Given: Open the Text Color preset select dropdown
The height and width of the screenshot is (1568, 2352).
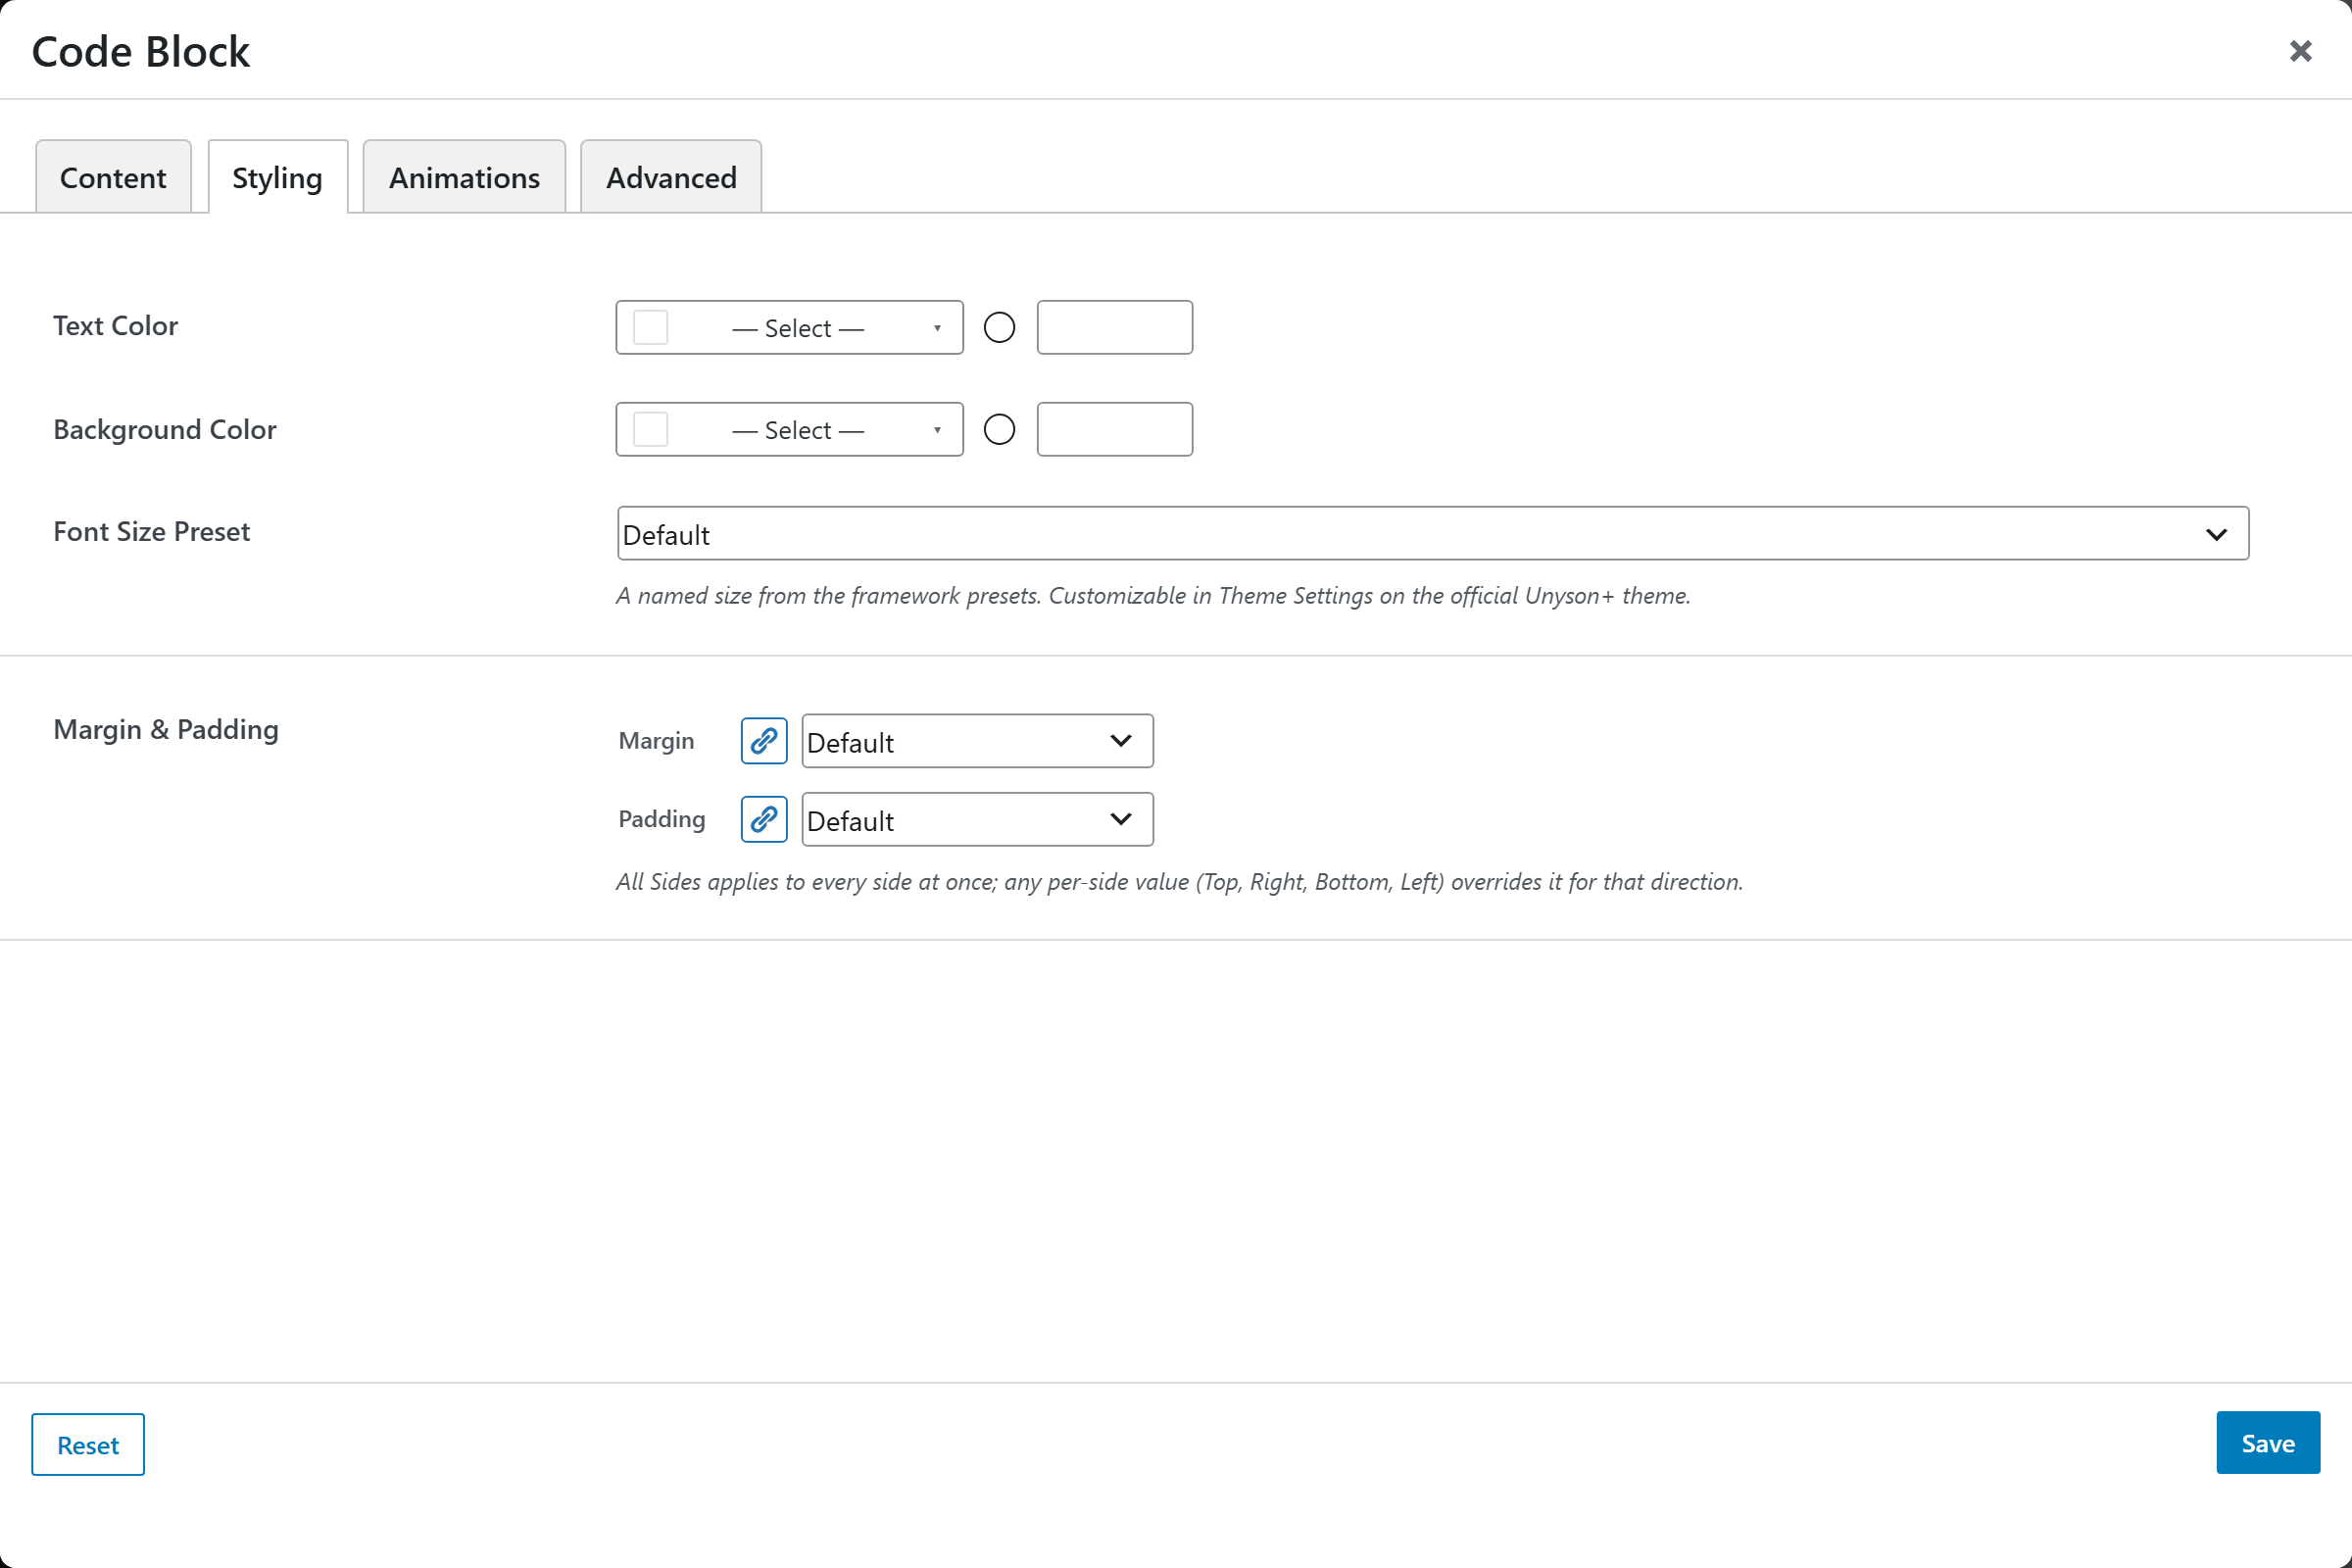Looking at the screenshot, I should click(x=789, y=327).
